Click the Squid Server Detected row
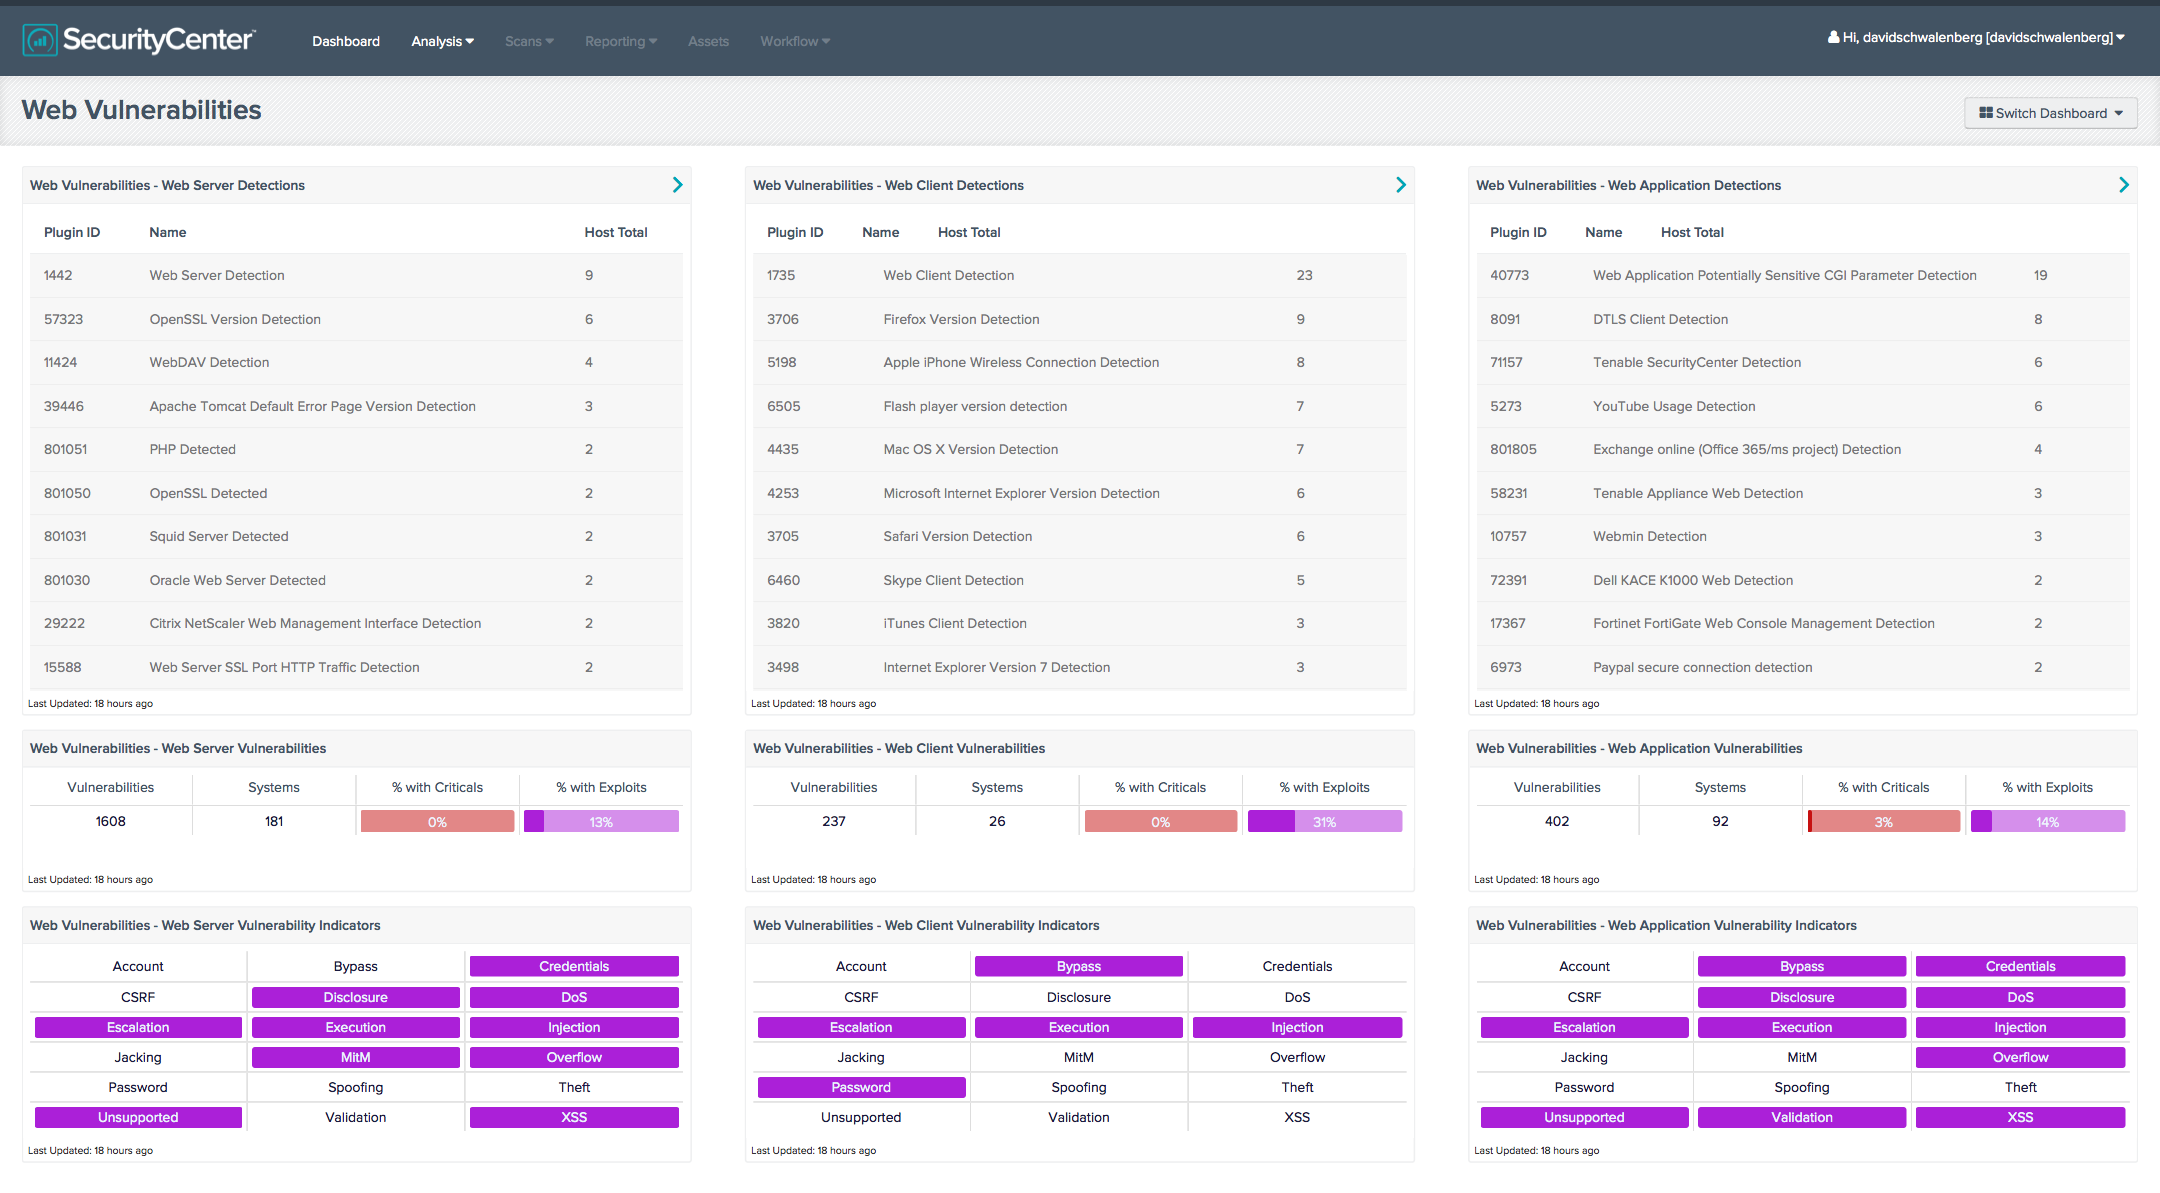The height and width of the screenshot is (1193, 2160). (x=357, y=536)
